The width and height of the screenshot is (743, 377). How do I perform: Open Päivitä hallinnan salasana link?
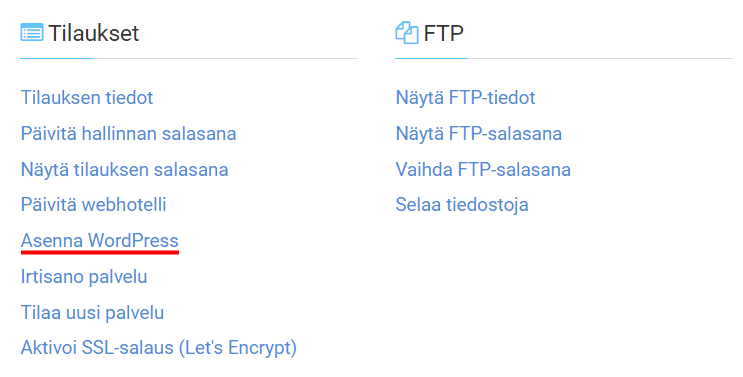click(x=128, y=134)
